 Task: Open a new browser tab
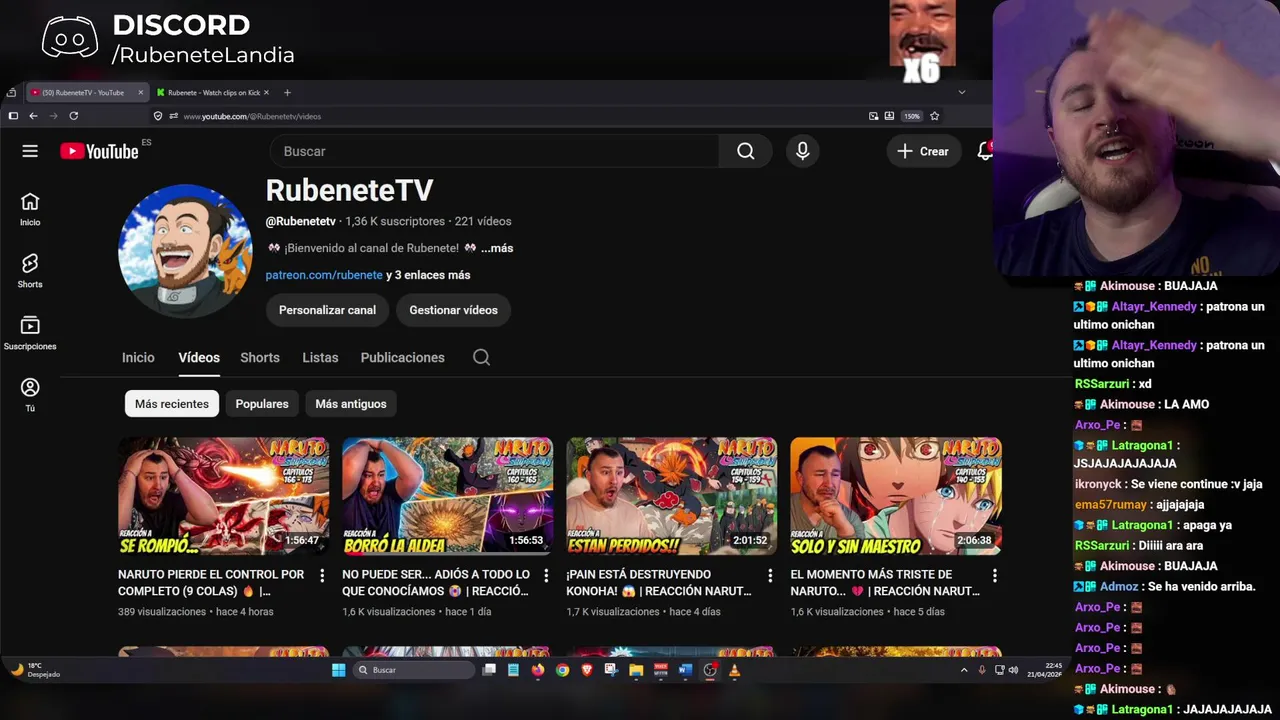tap(287, 92)
